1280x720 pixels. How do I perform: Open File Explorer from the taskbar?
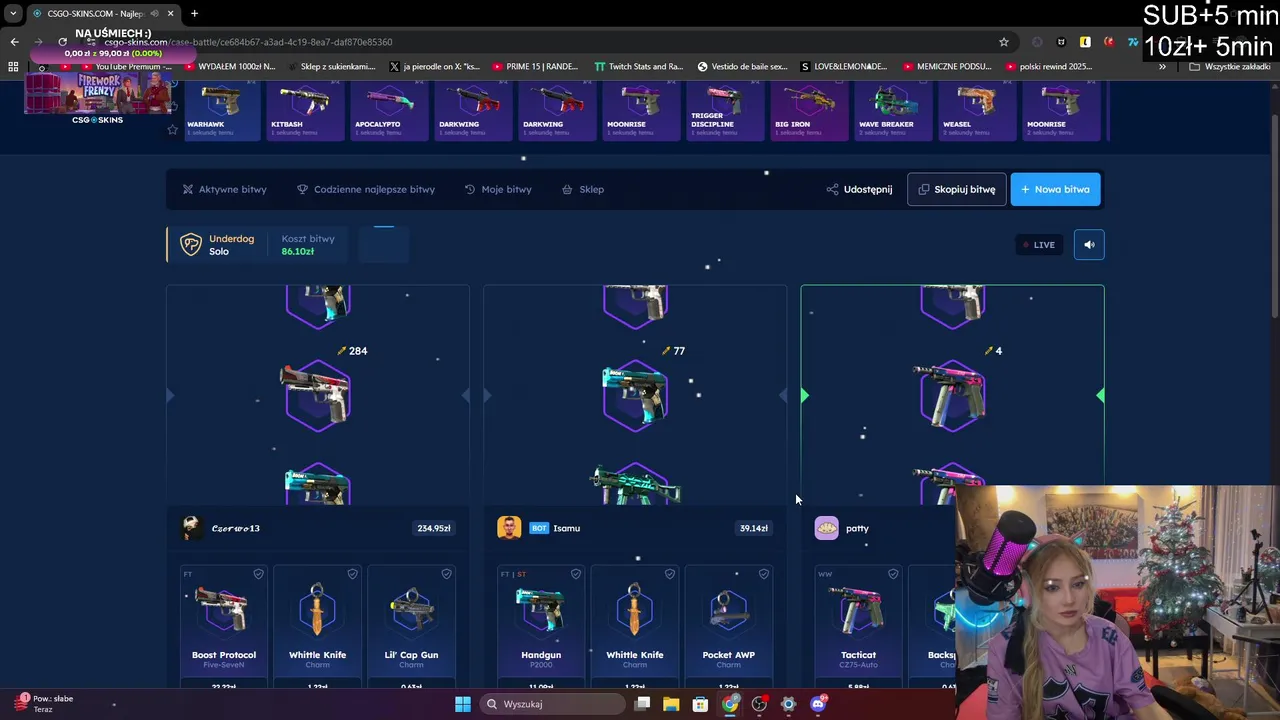pos(671,704)
